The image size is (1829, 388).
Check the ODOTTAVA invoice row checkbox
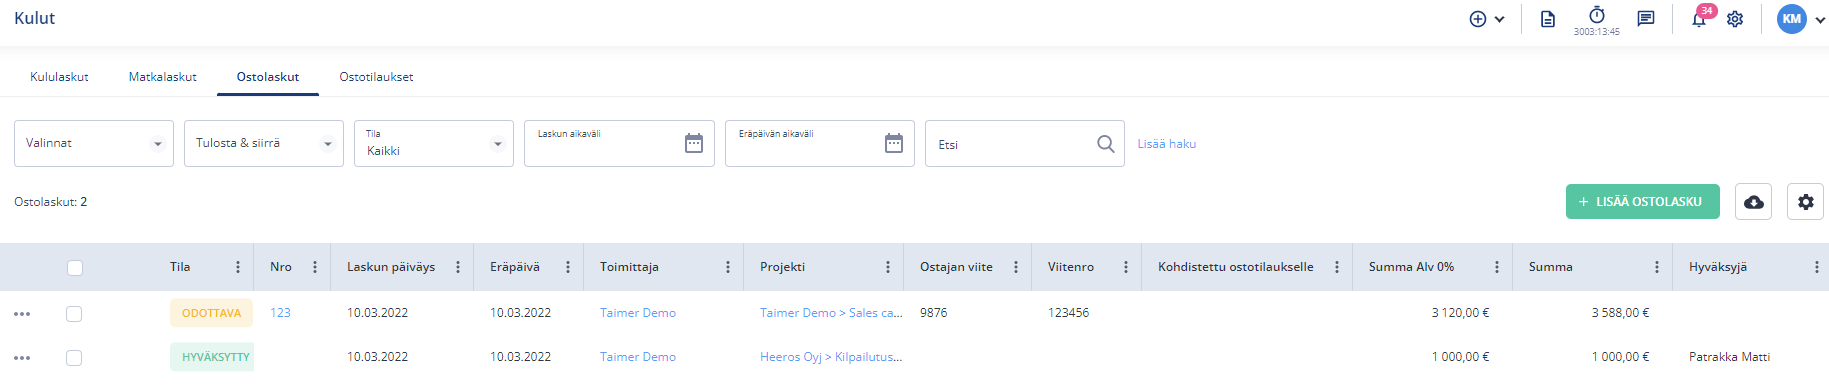[74, 314]
